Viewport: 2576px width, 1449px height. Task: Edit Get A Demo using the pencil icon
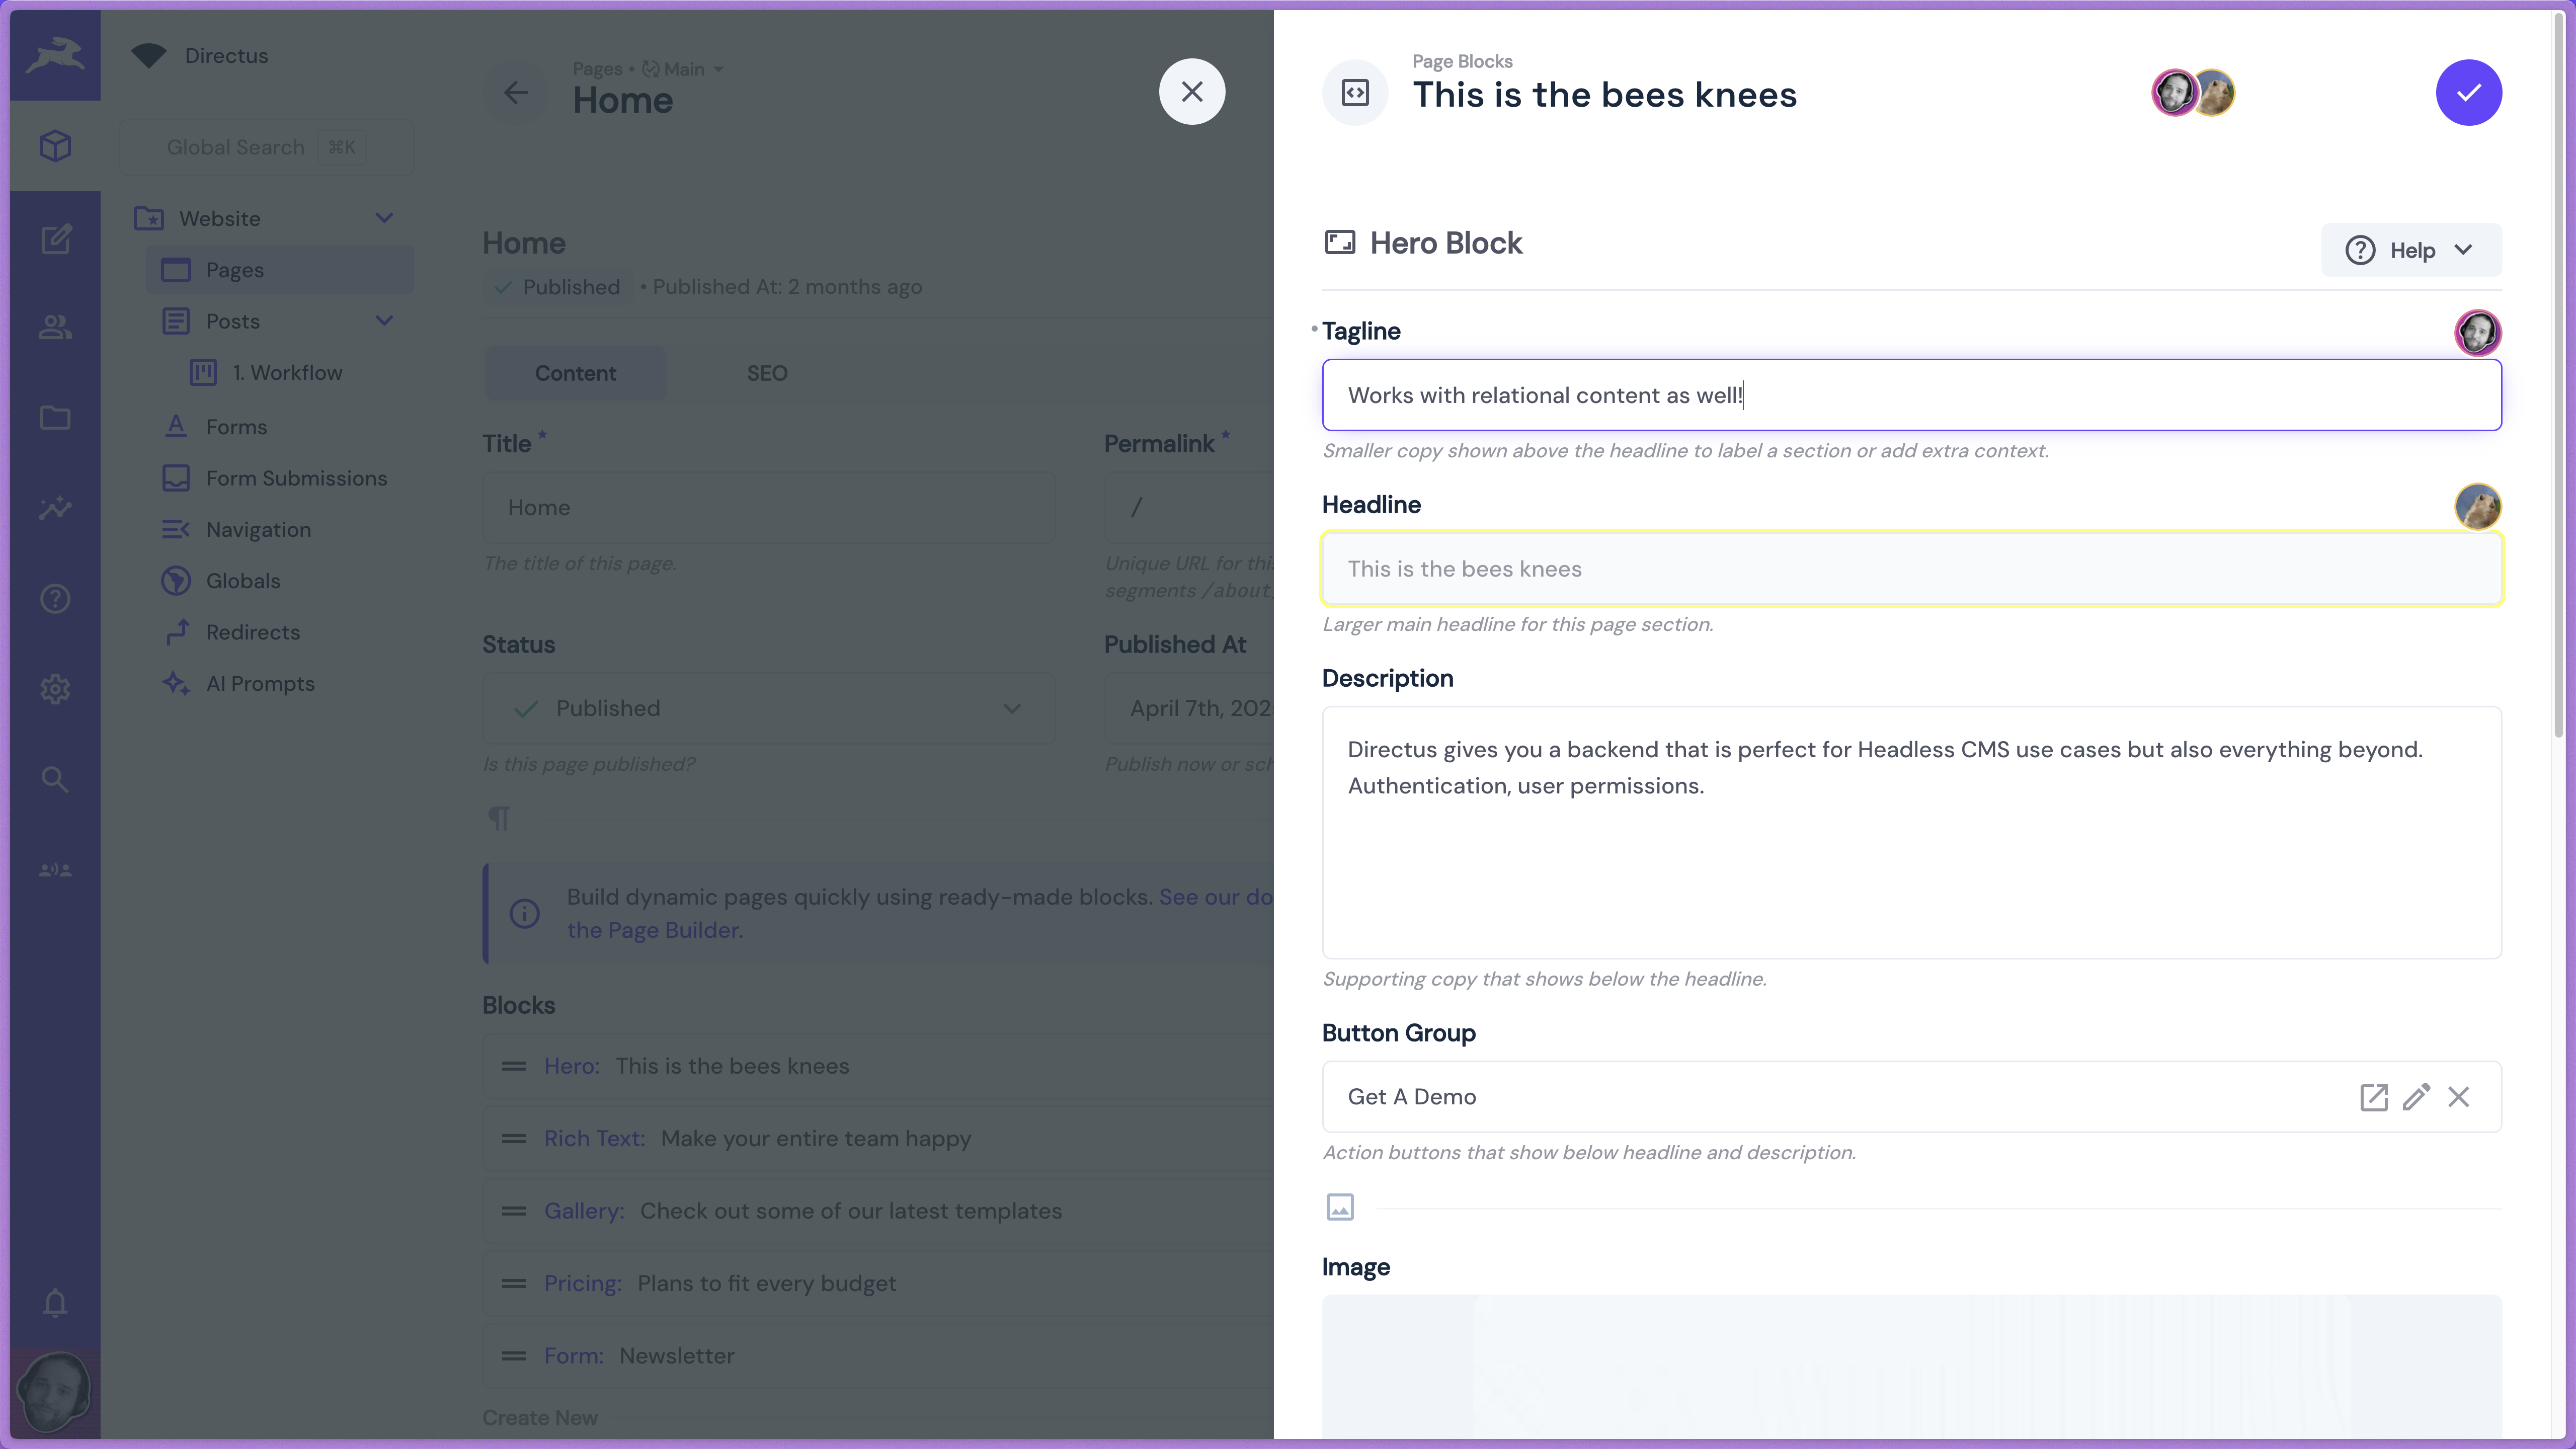[2417, 1097]
